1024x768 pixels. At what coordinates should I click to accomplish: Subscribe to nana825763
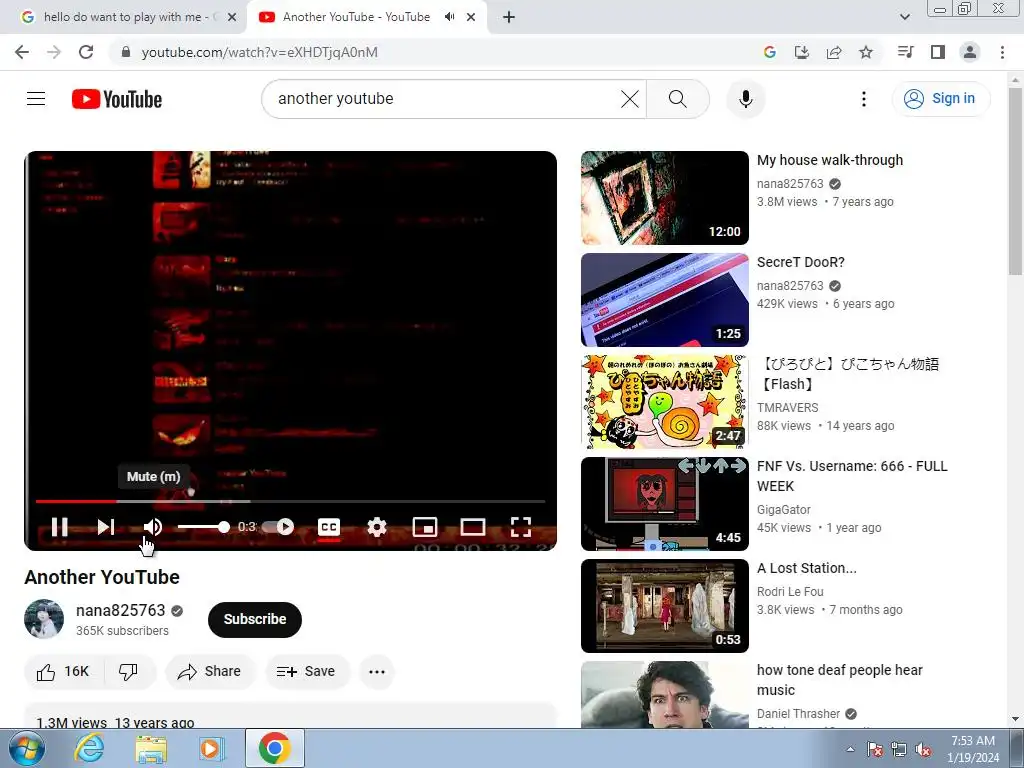(255, 619)
